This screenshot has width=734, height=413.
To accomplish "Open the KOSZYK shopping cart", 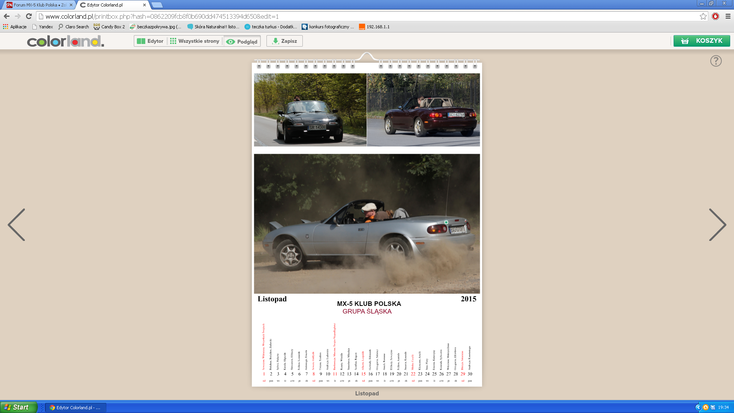I will tap(701, 41).
